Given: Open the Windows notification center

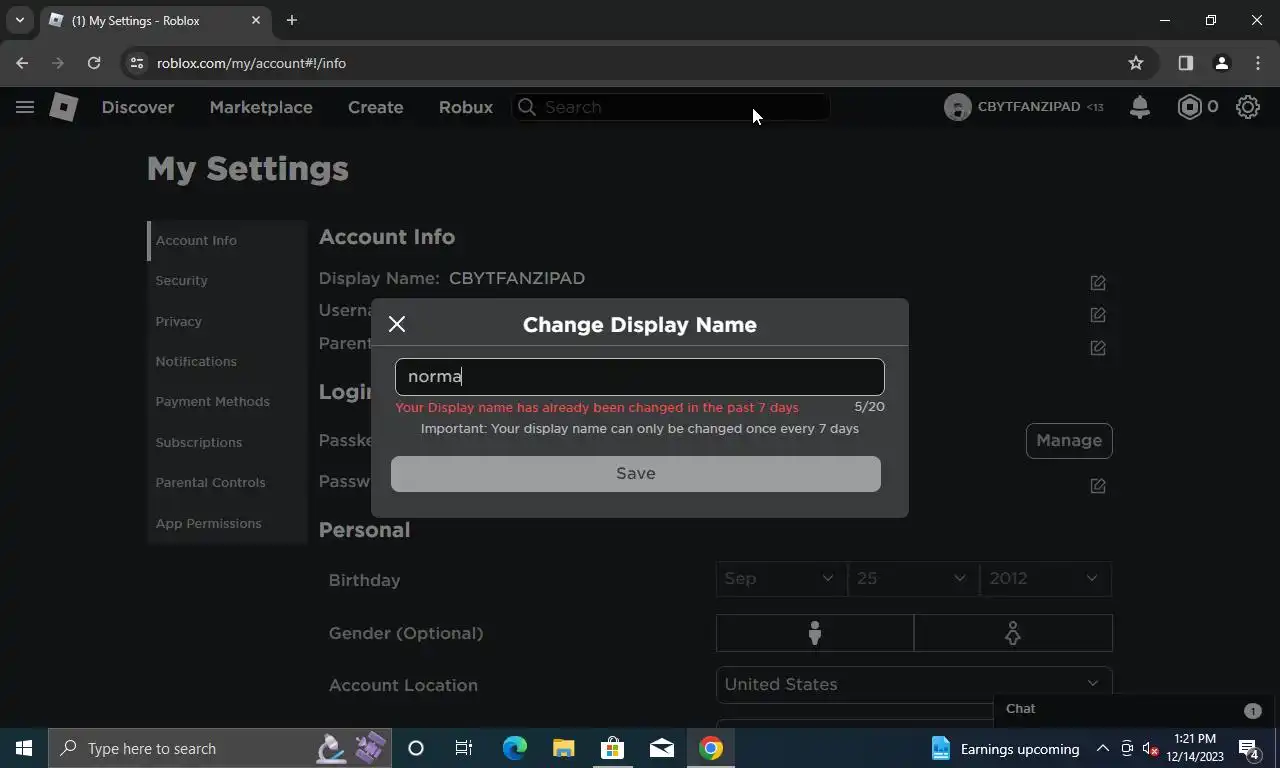Looking at the screenshot, I should tap(1249, 748).
